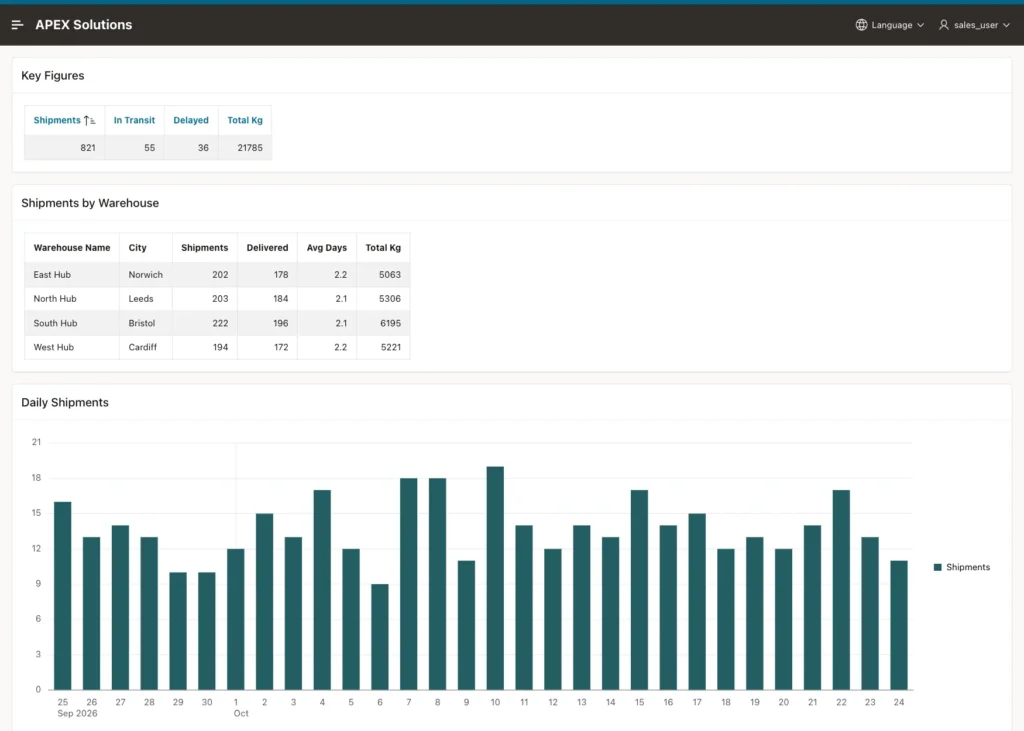Image resolution: width=1024 pixels, height=731 pixels.
Task: Click the Sep 2026 axis label
Action: point(77,713)
